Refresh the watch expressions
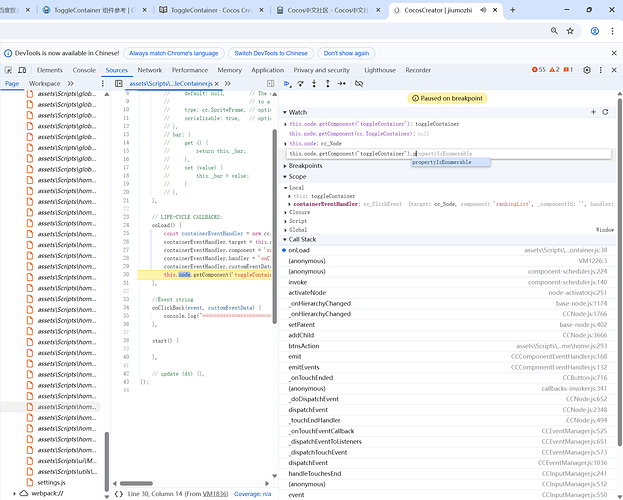The image size is (623, 500). pyautogui.click(x=606, y=112)
